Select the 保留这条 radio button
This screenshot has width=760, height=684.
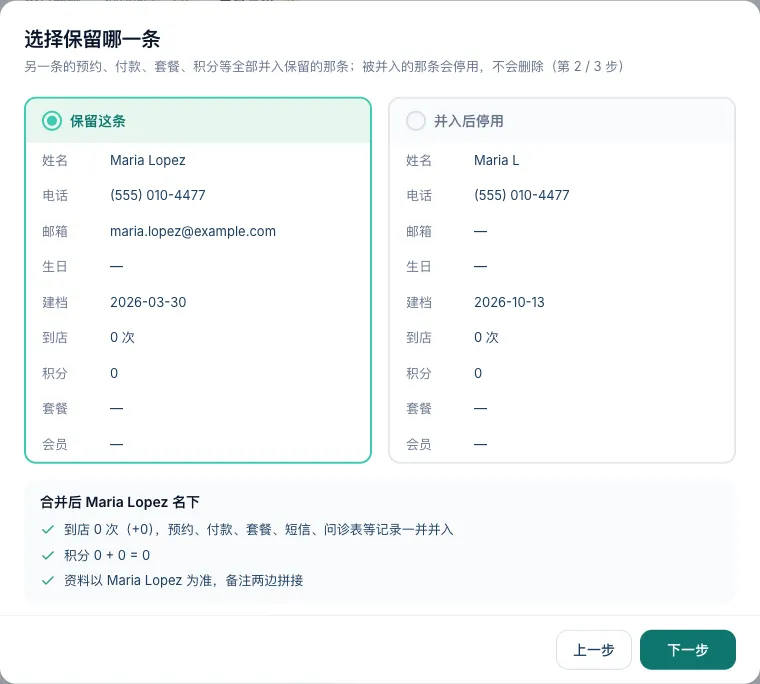(x=52, y=121)
